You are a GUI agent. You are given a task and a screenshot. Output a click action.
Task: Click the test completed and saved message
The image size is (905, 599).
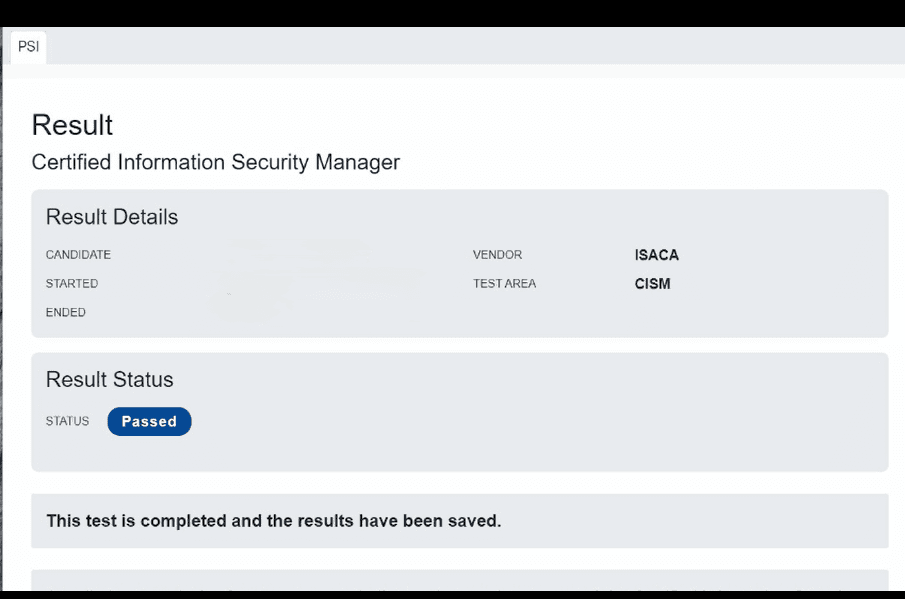point(273,521)
